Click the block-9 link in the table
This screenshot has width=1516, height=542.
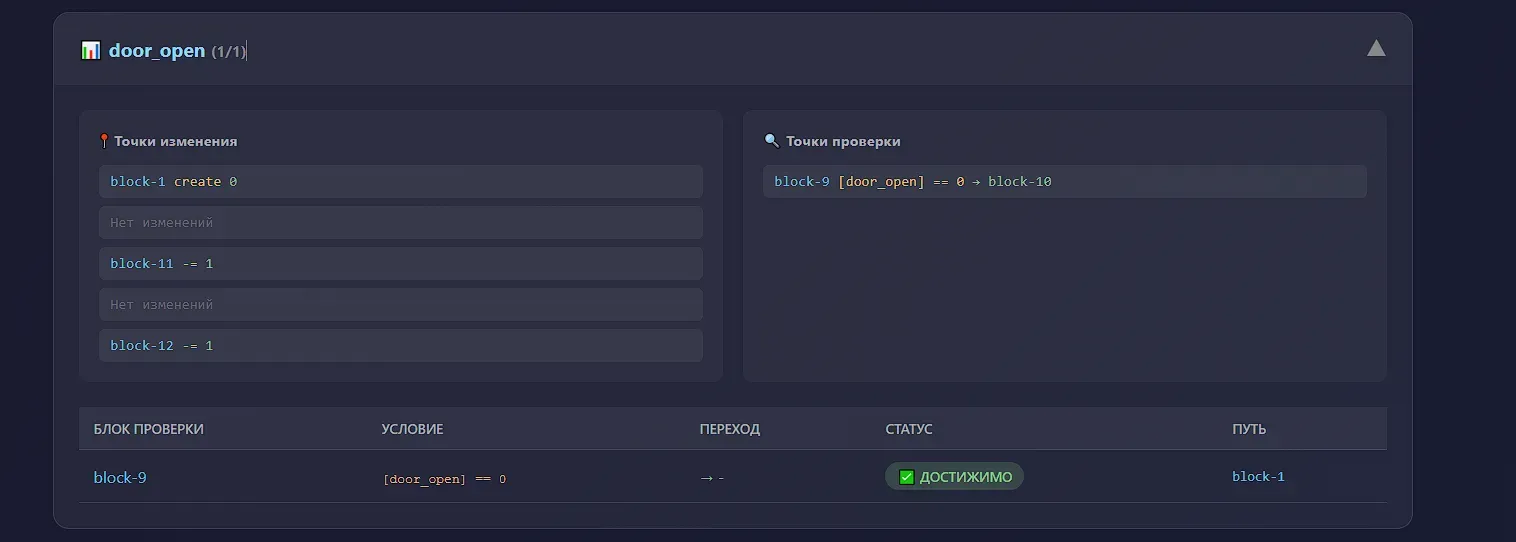120,478
